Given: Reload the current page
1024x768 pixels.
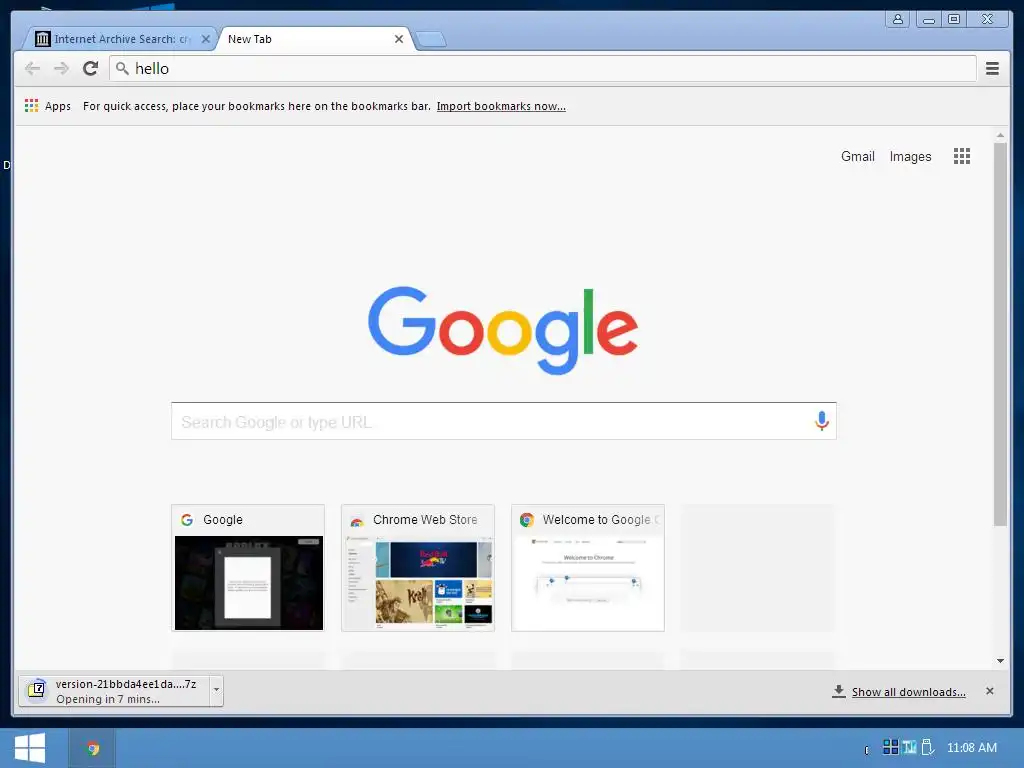Looking at the screenshot, I should (90, 69).
